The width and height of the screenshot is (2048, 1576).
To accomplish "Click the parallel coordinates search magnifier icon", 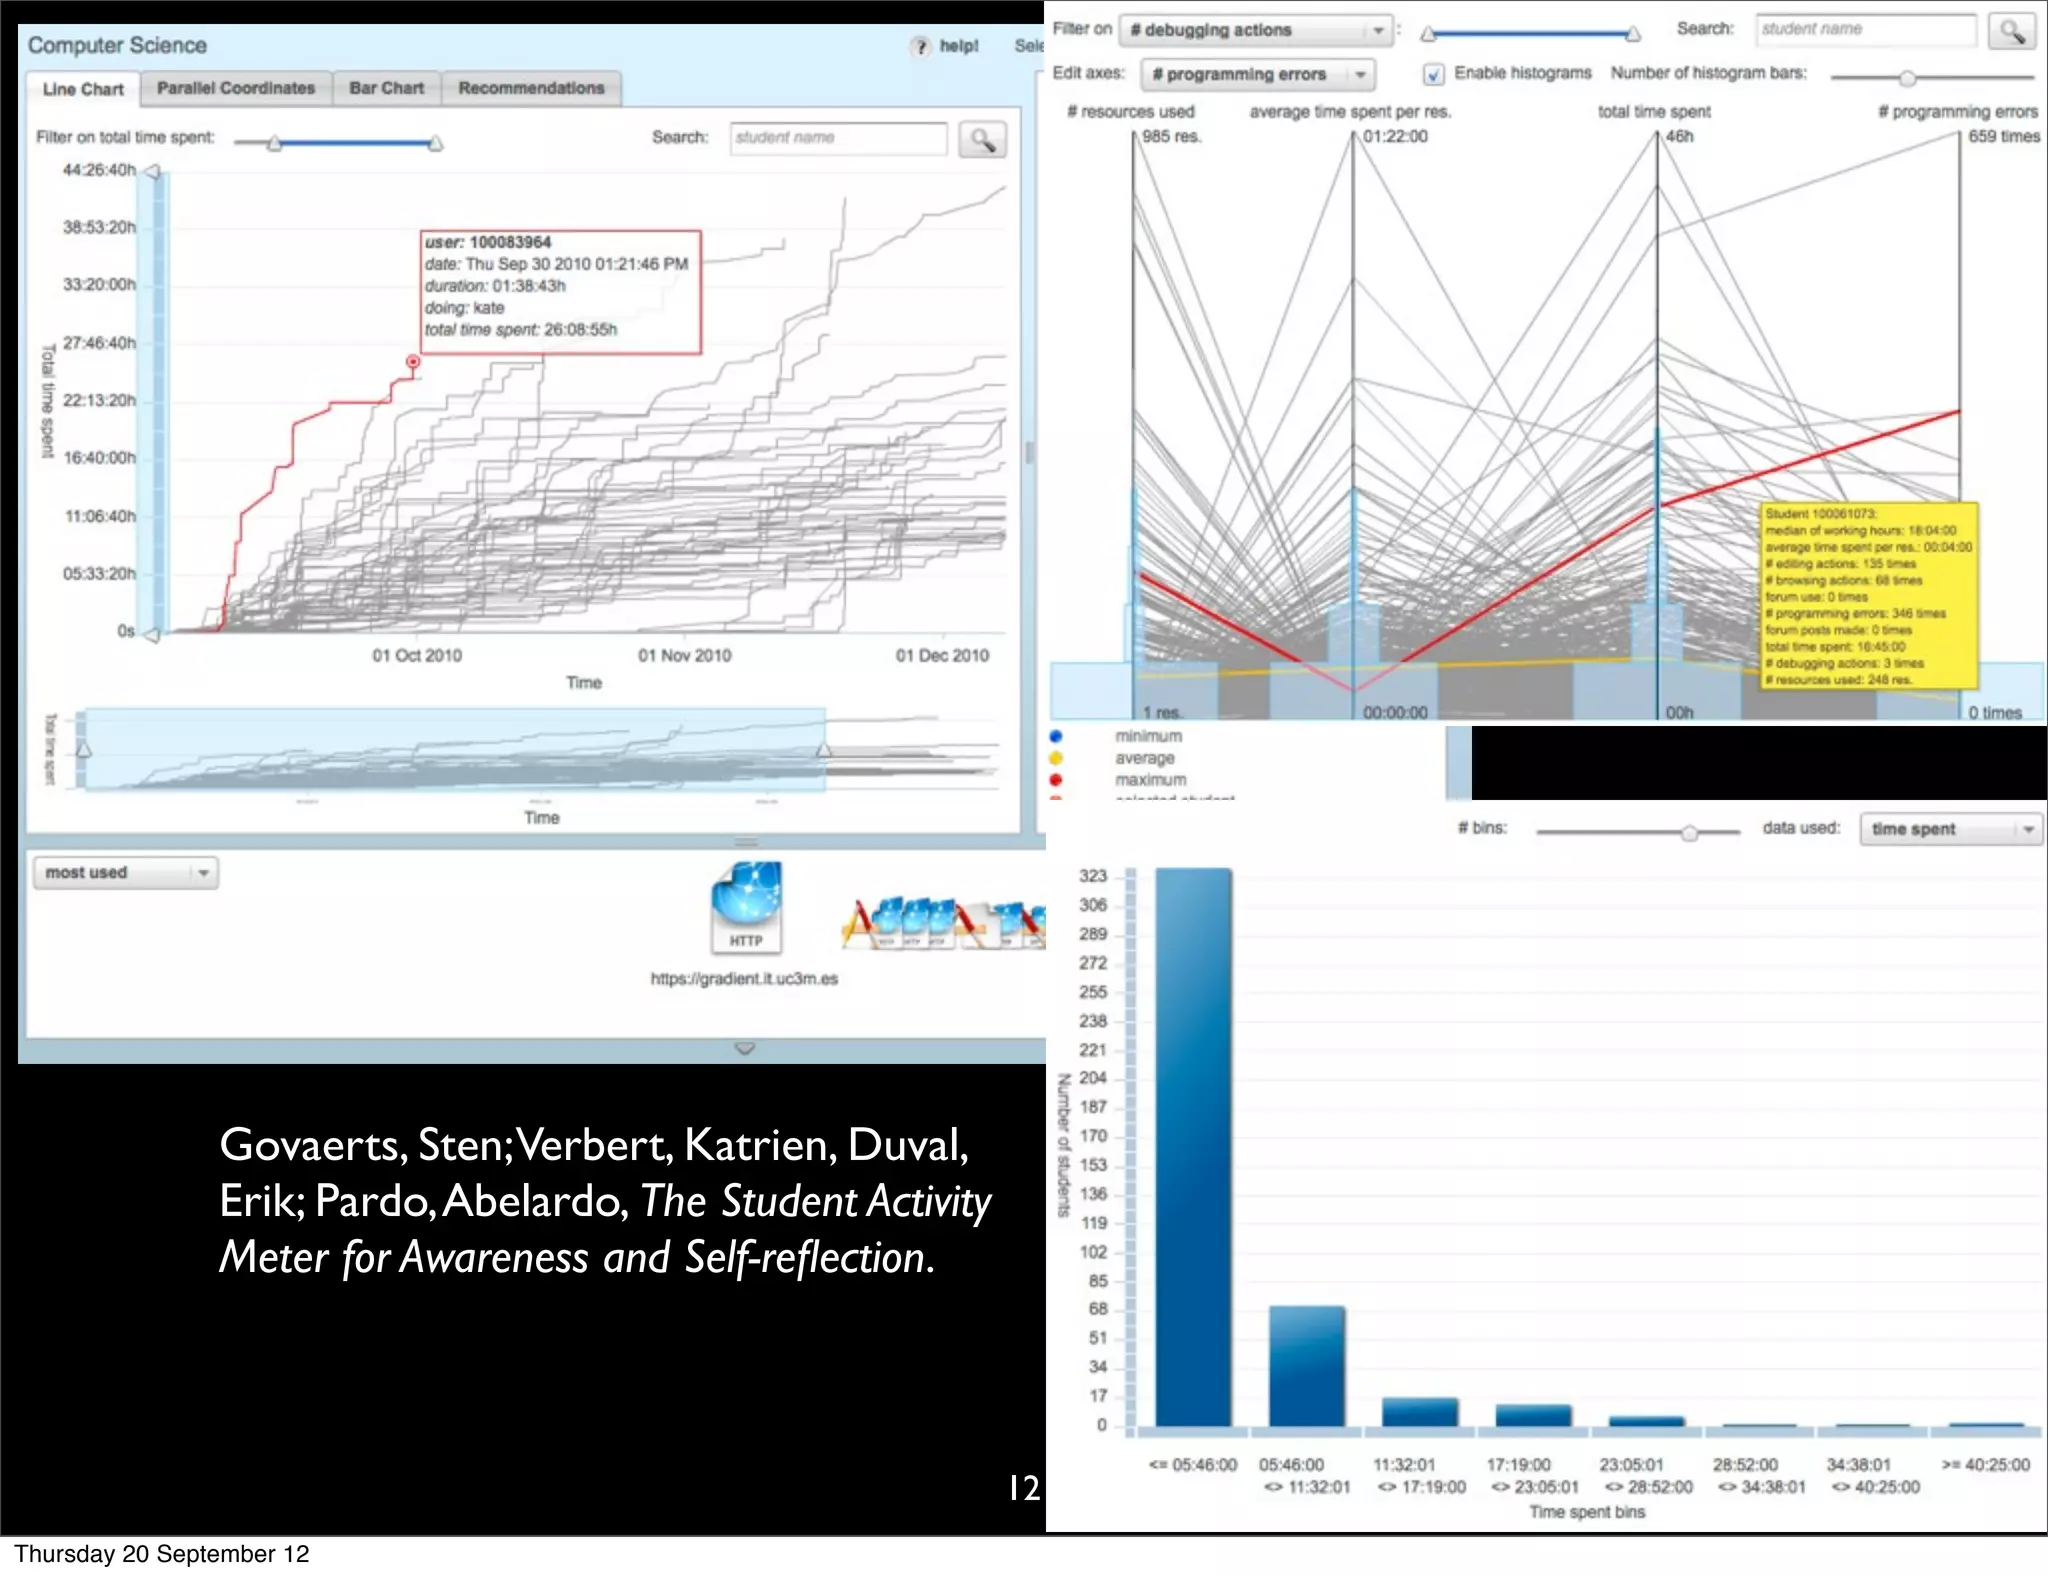I will (2011, 31).
